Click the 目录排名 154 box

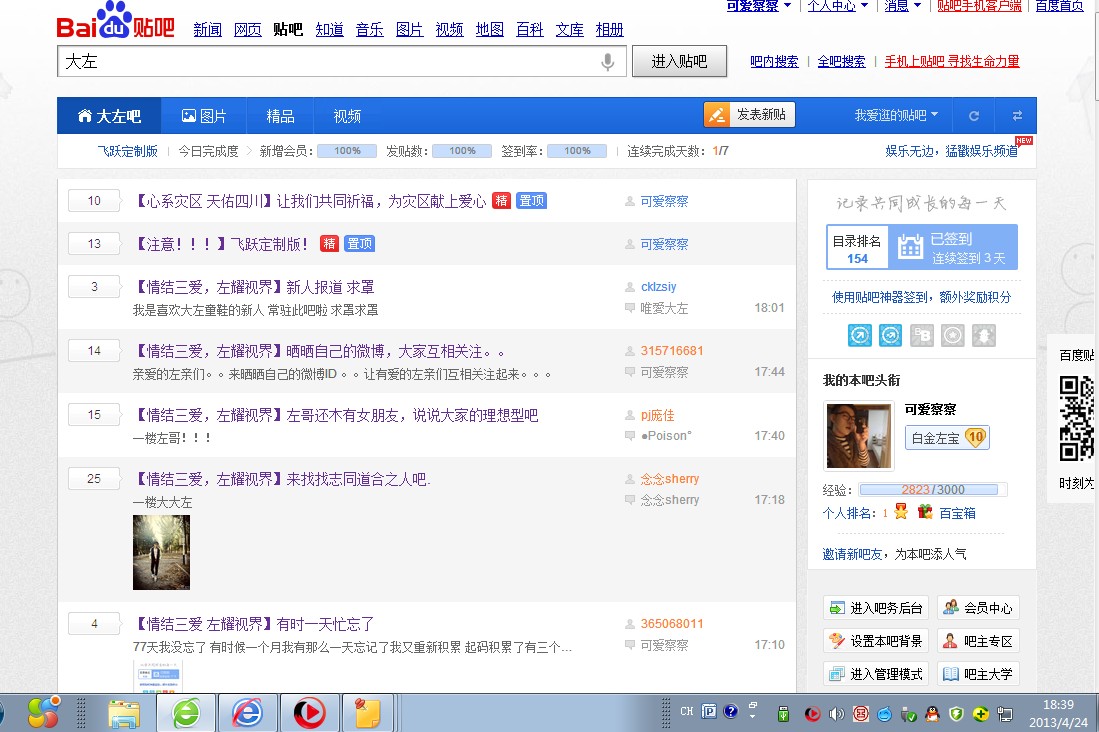pyautogui.click(x=857, y=248)
